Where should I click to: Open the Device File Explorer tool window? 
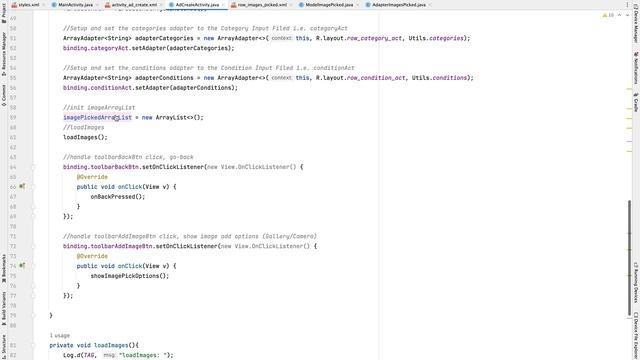(x=636, y=336)
